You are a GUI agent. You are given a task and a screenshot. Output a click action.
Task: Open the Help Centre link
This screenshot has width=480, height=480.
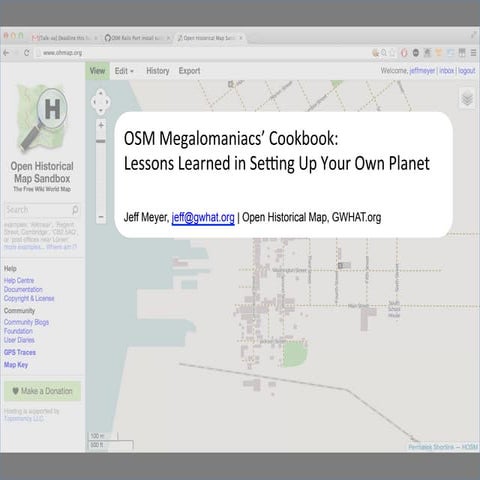click(19, 281)
